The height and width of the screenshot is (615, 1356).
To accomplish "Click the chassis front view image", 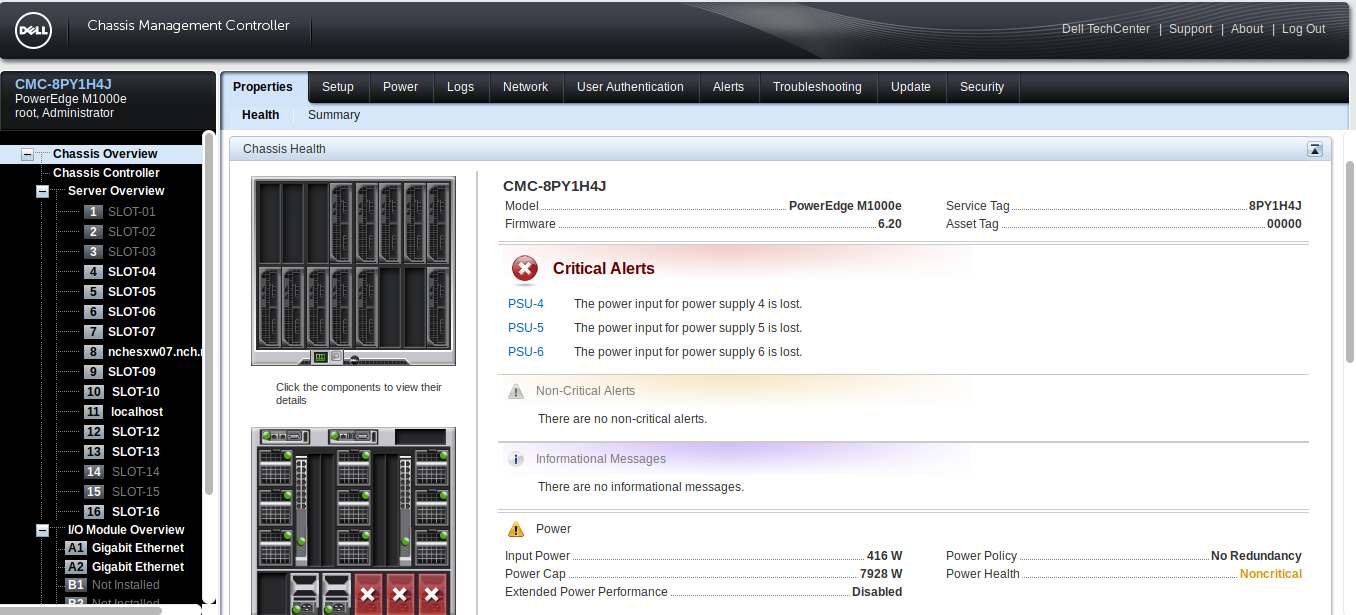I will coord(353,271).
